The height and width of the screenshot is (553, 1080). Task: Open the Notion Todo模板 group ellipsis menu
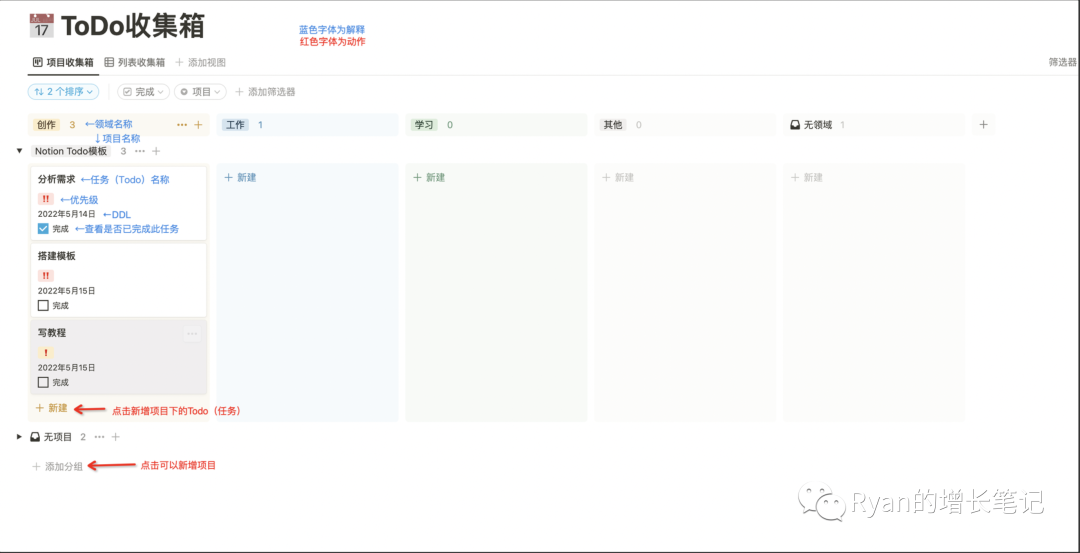click(x=140, y=151)
